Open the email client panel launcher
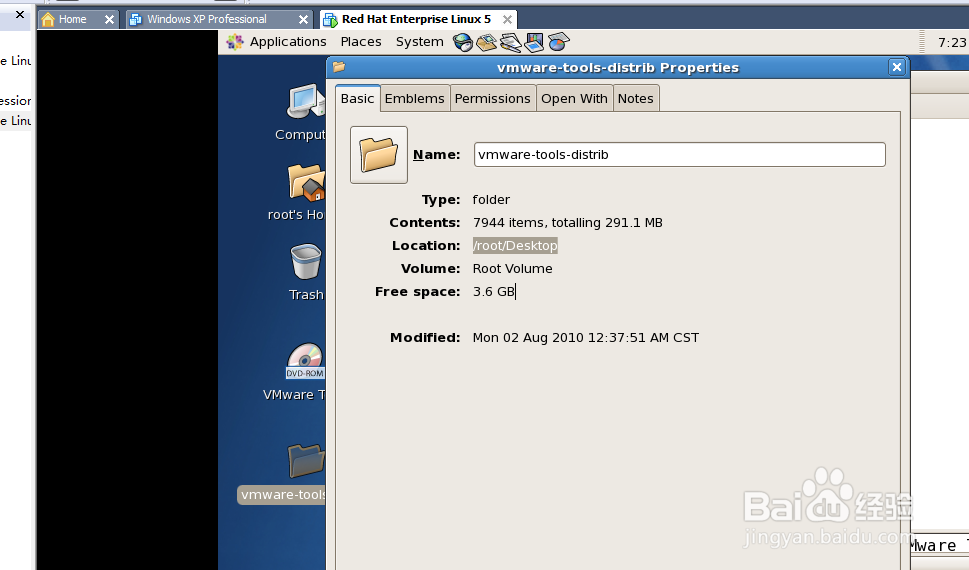 click(486, 42)
